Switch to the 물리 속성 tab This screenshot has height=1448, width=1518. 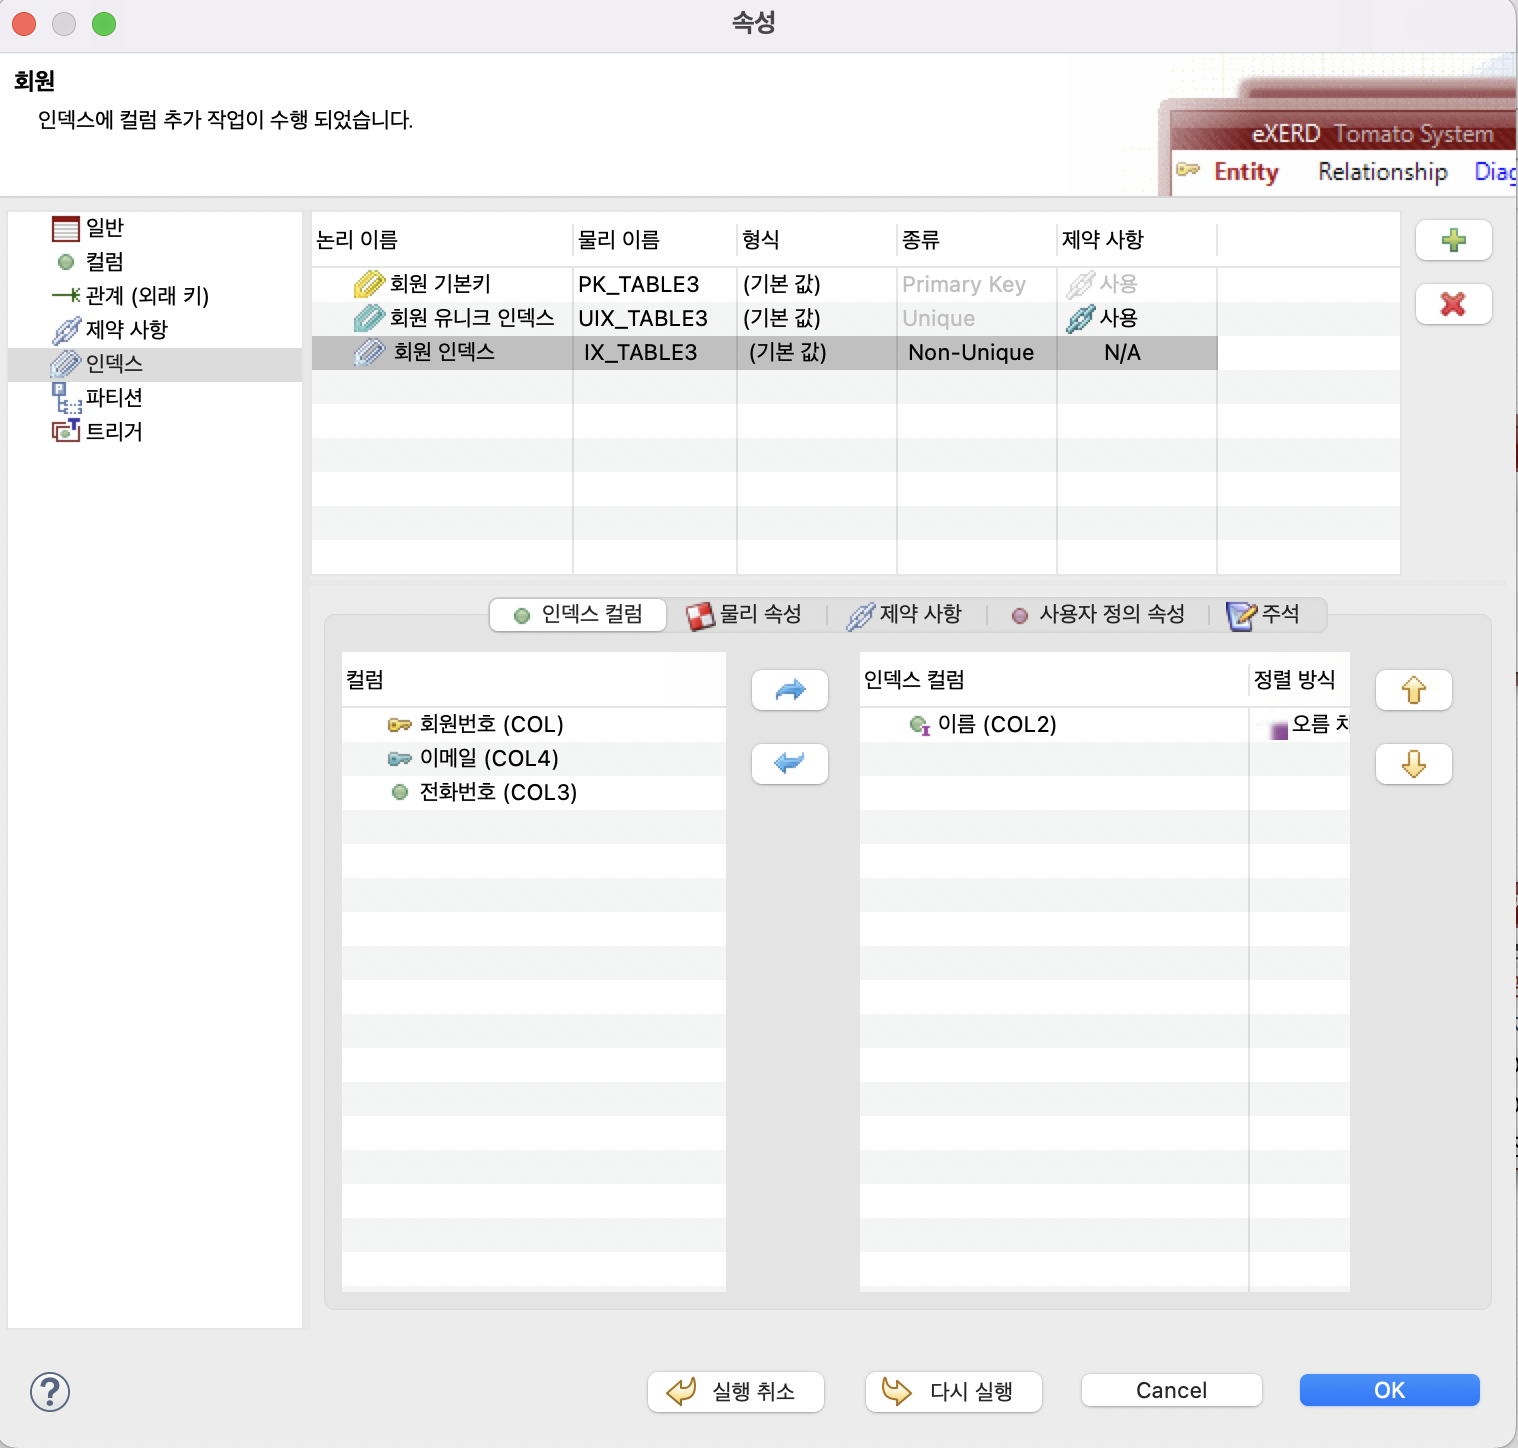[x=745, y=614]
